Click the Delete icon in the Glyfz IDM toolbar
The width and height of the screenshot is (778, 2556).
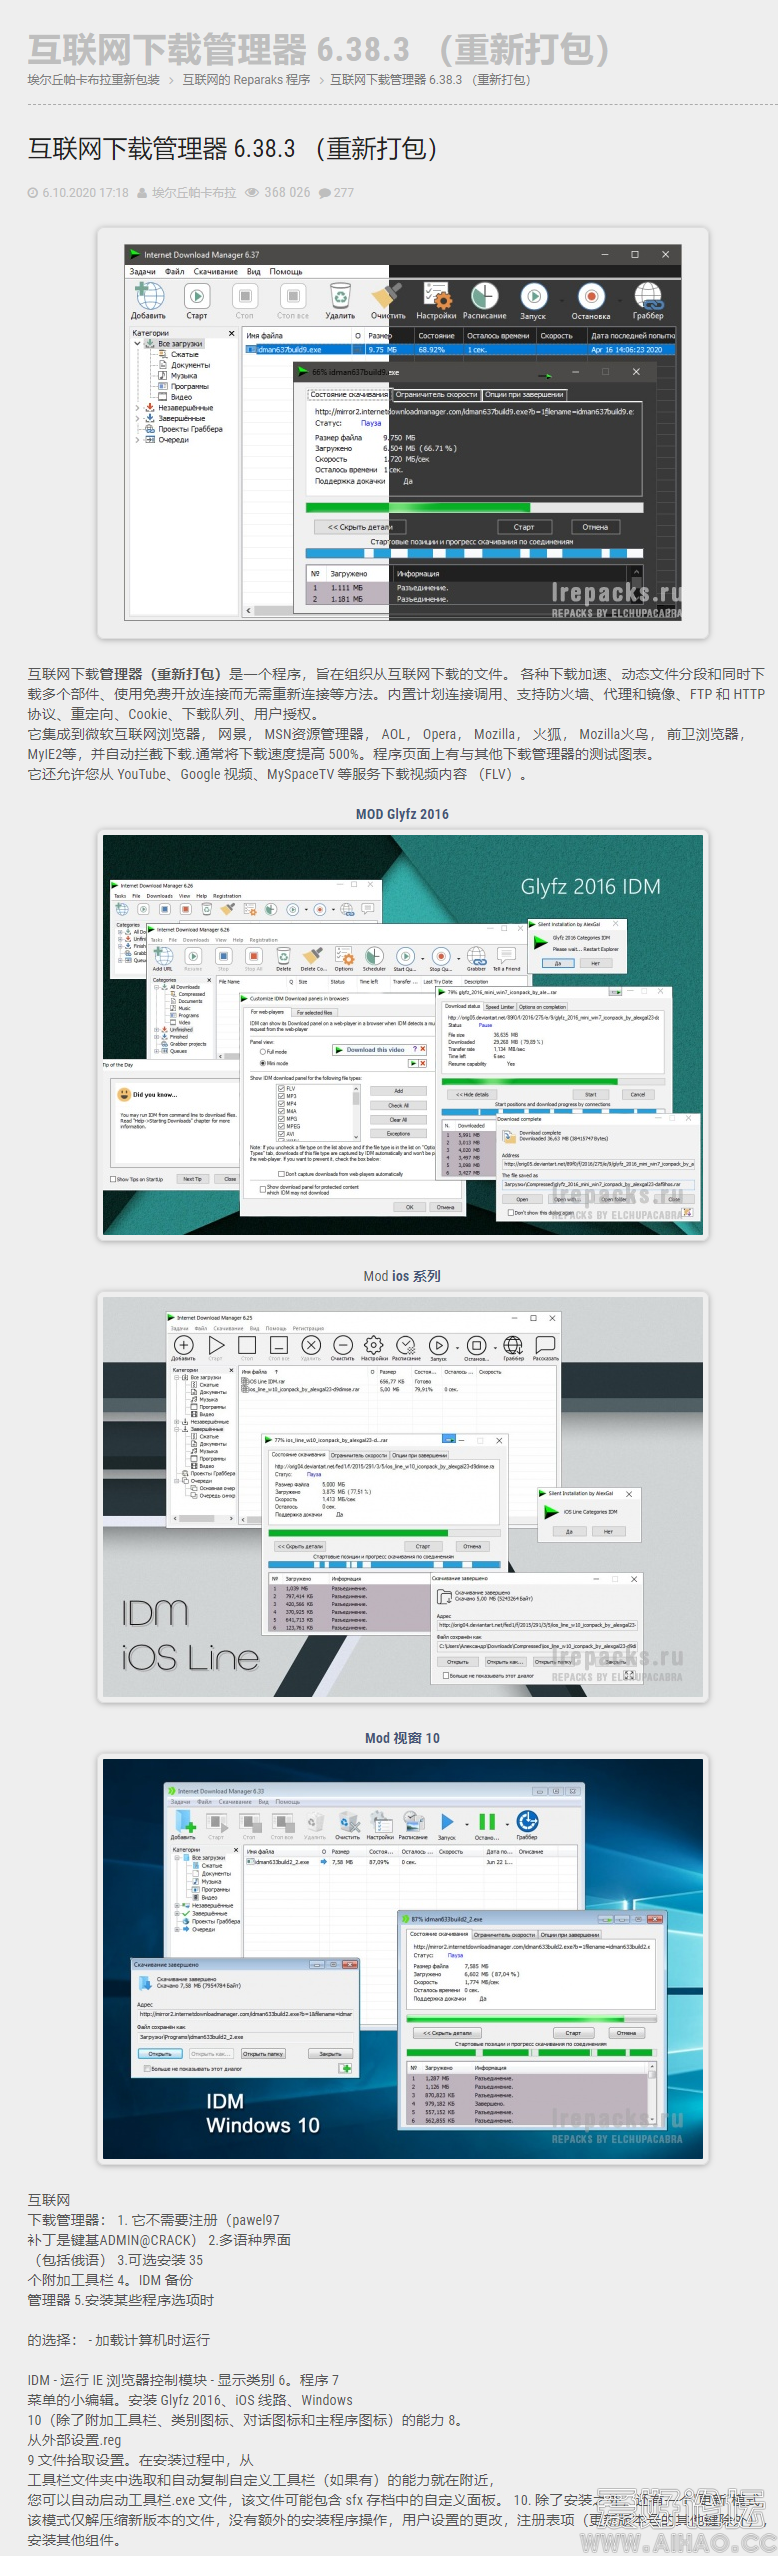284,956
